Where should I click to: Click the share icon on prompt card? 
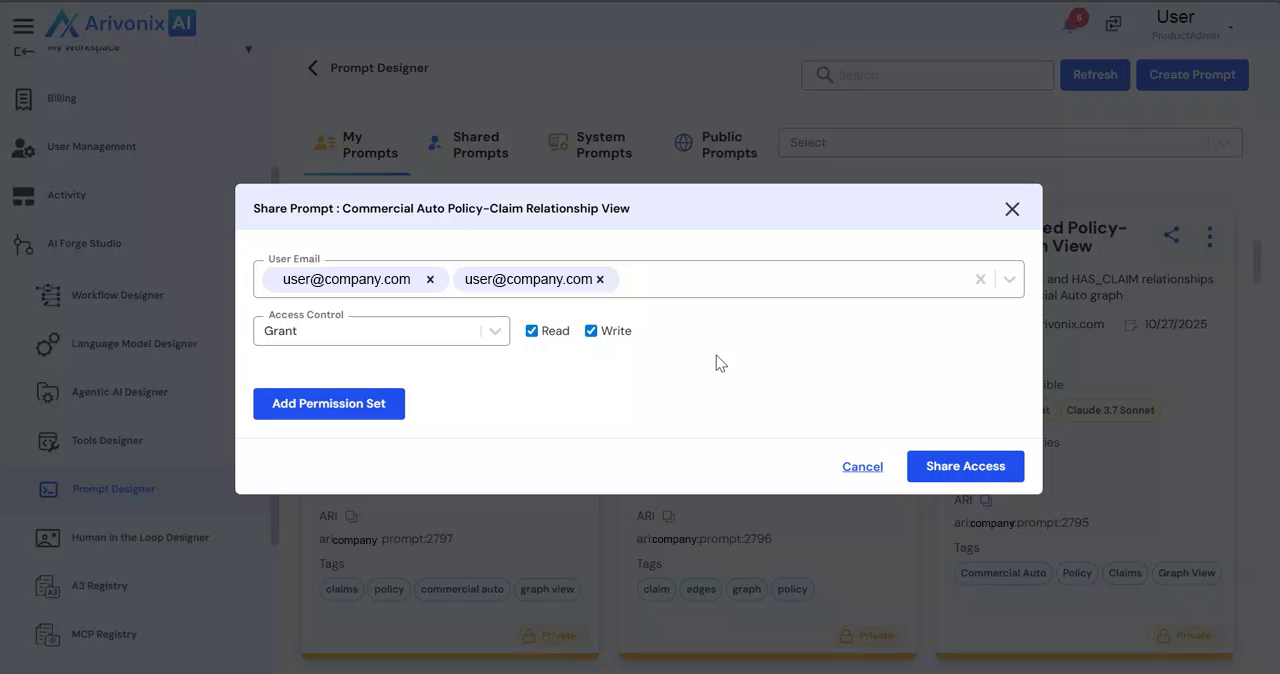click(1171, 235)
